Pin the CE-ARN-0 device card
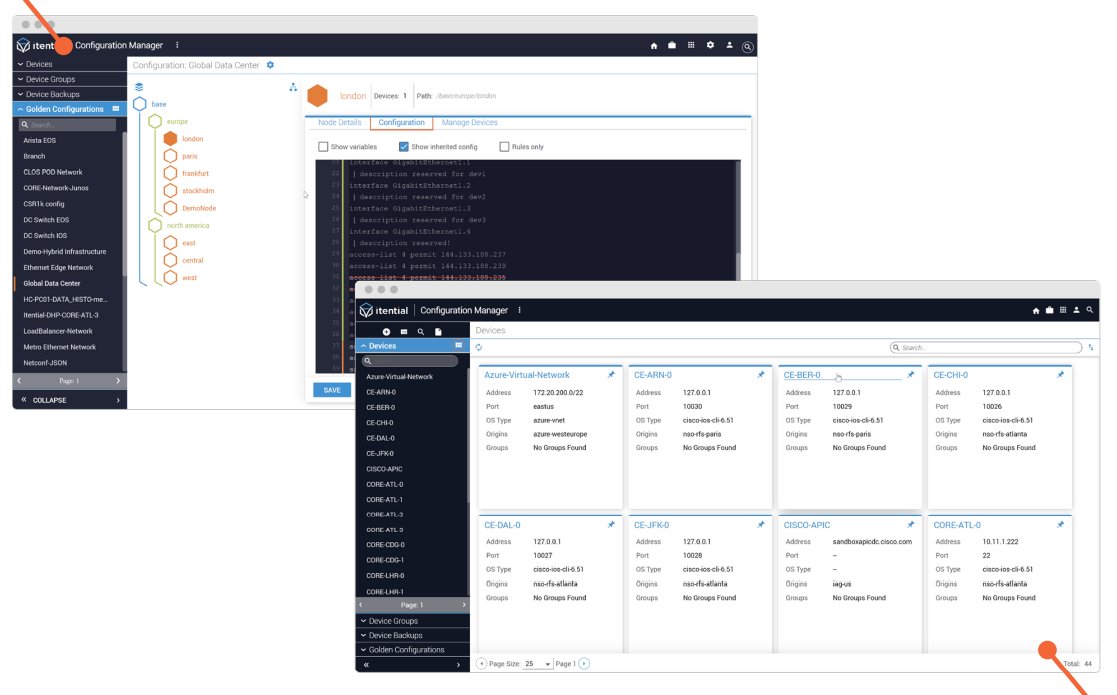Viewport: 1117px width, 695px height. [x=761, y=375]
